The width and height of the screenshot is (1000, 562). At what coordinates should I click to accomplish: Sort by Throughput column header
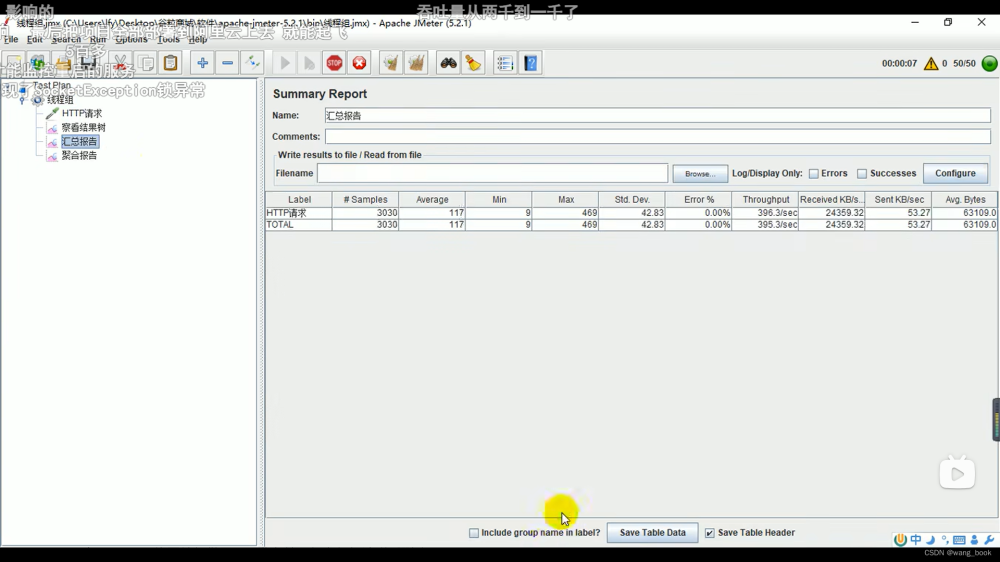766,200
